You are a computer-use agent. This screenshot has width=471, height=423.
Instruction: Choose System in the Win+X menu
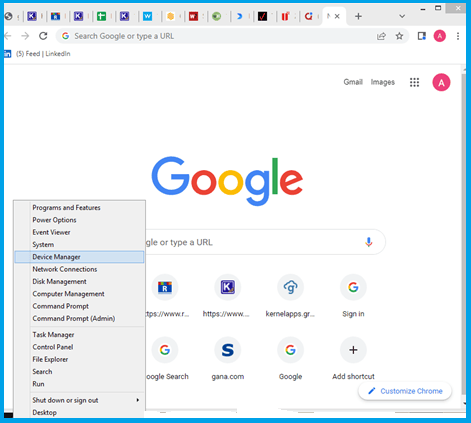tap(79, 245)
